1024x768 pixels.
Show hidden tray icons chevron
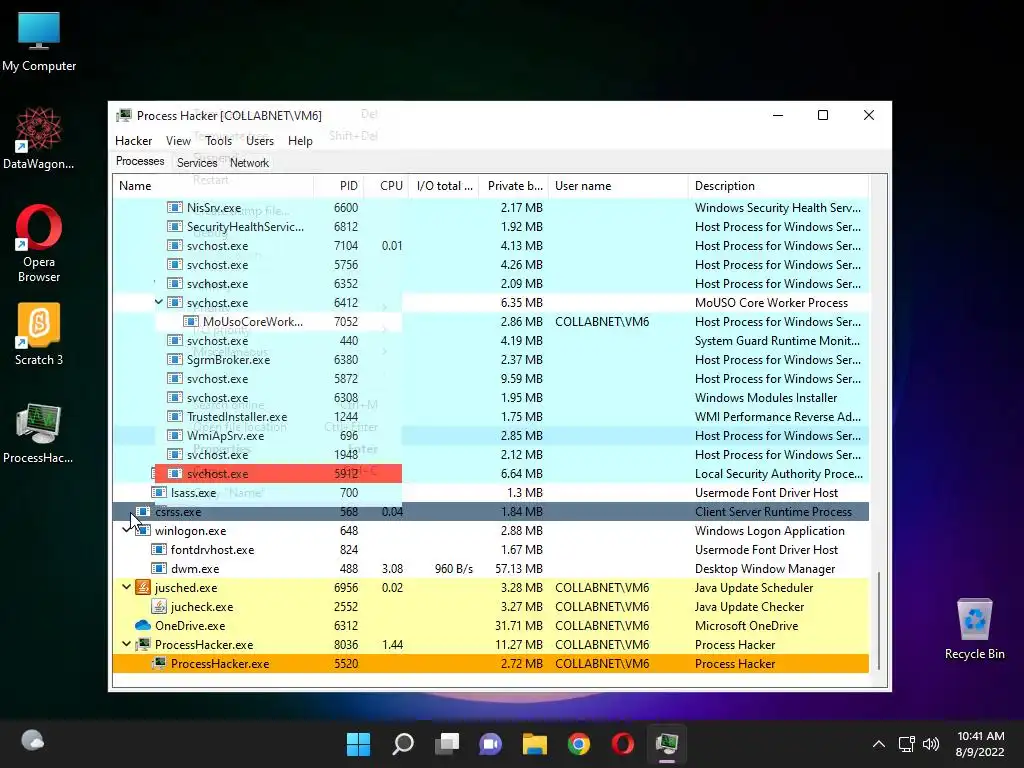click(x=879, y=744)
